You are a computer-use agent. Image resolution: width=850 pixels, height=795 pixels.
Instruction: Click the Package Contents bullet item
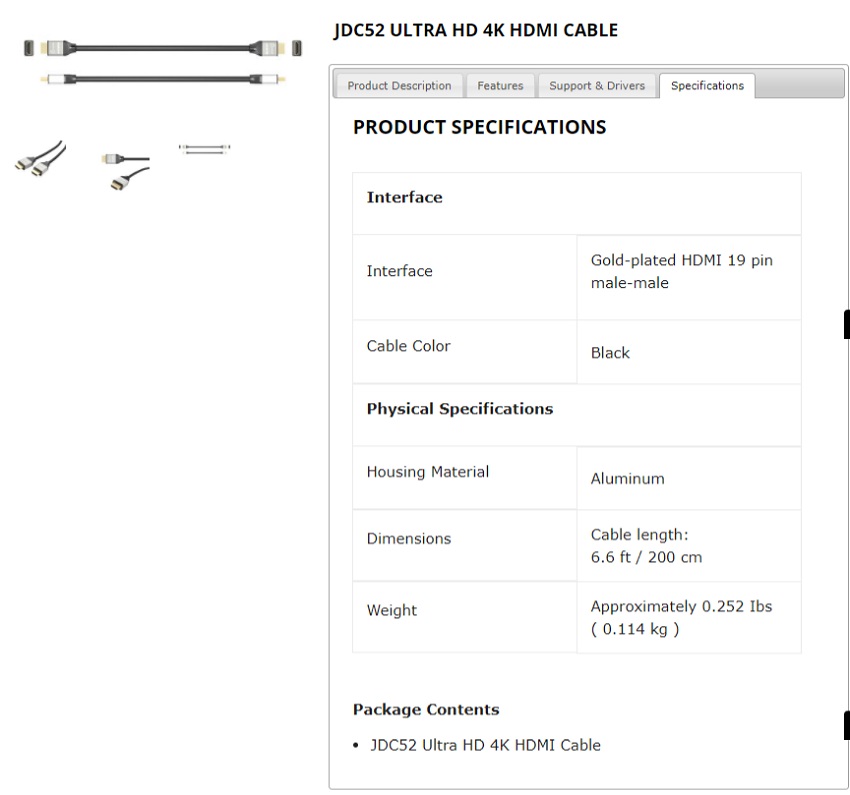tap(485, 745)
